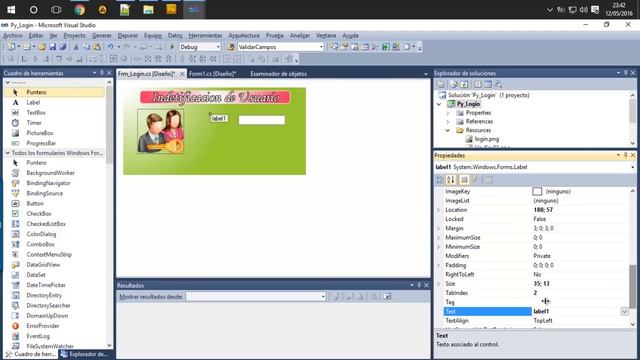Viewport: 640px width, 360px height.
Task: Click the Categorized view icon in Propiedades
Action: point(440,180)
